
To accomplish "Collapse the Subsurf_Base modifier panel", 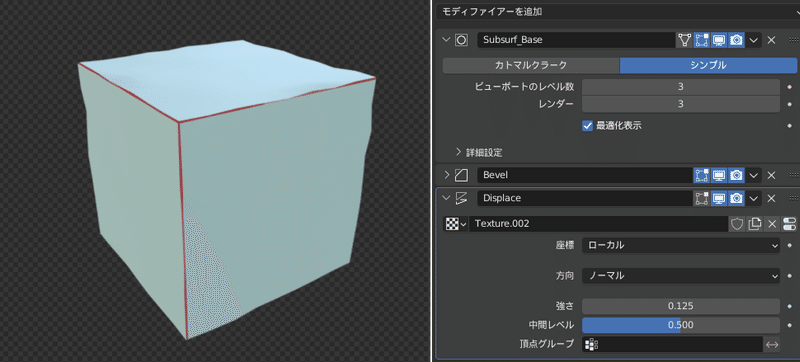I will point(446,40).
